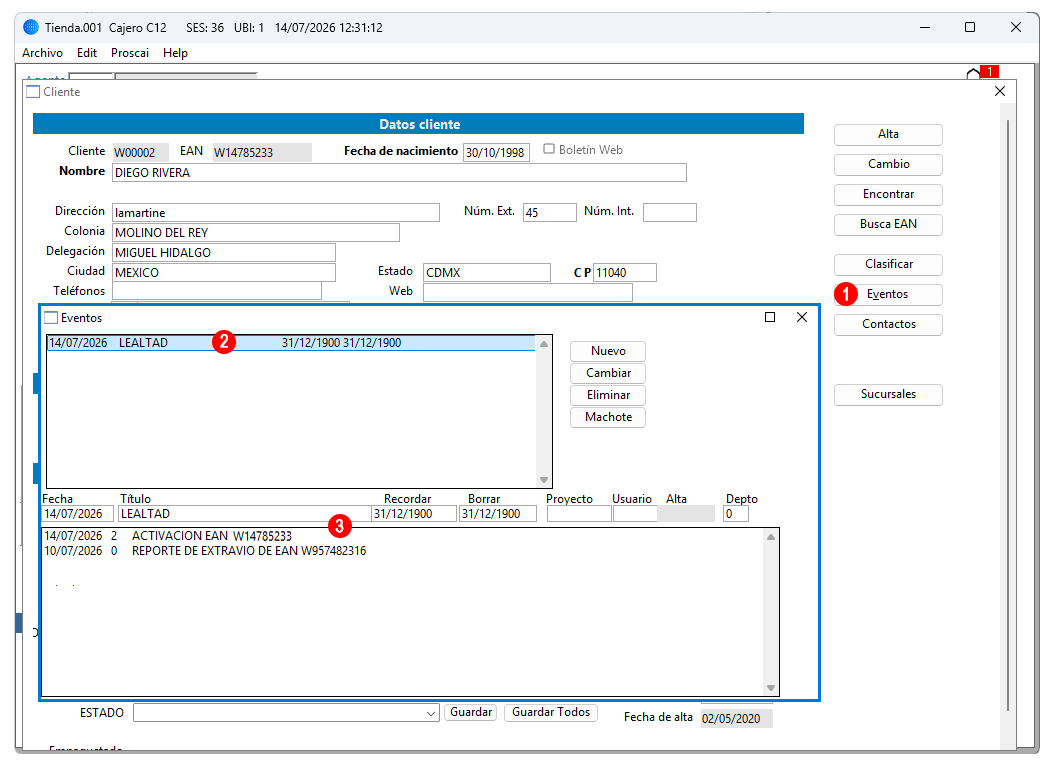Click the Dirección field lamartine
Screen dimensions: 1055x765
[x=275, y=213]
